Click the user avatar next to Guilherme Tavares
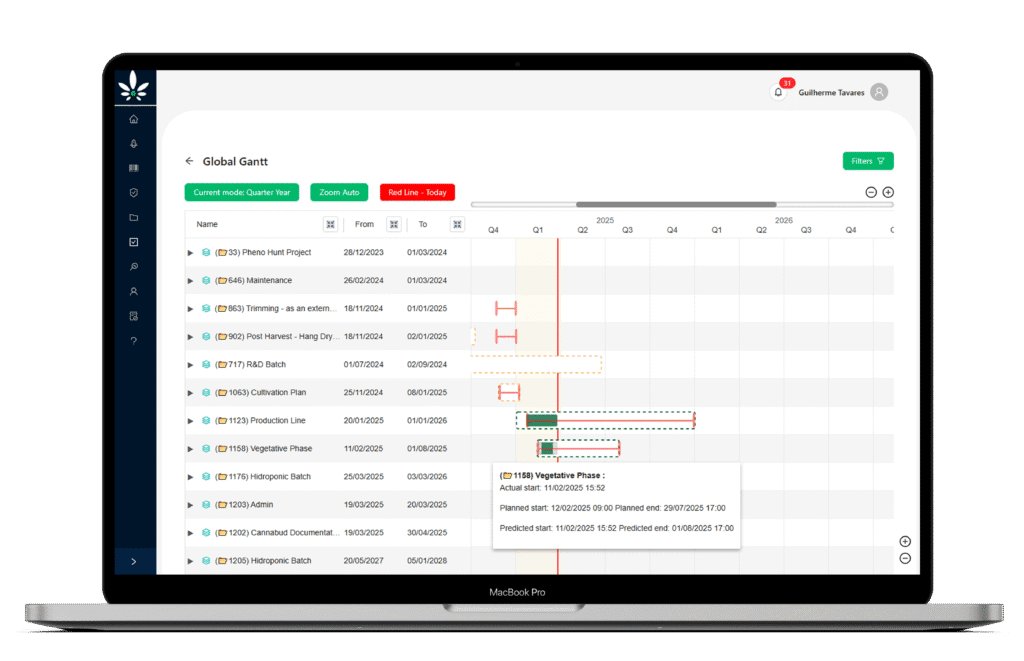Image resolution: width=1024 pixels, height=661 pixels. [879, 92]
